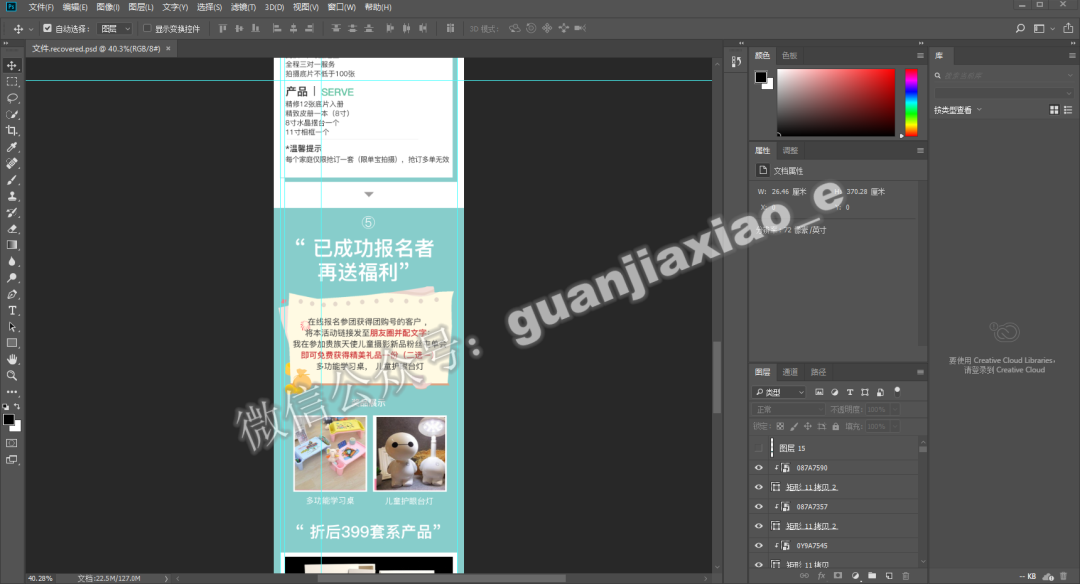This screenshot has width=1080, height=584.
Task: Toggle lock transparent pixels icon
Action: pos(780,427)
